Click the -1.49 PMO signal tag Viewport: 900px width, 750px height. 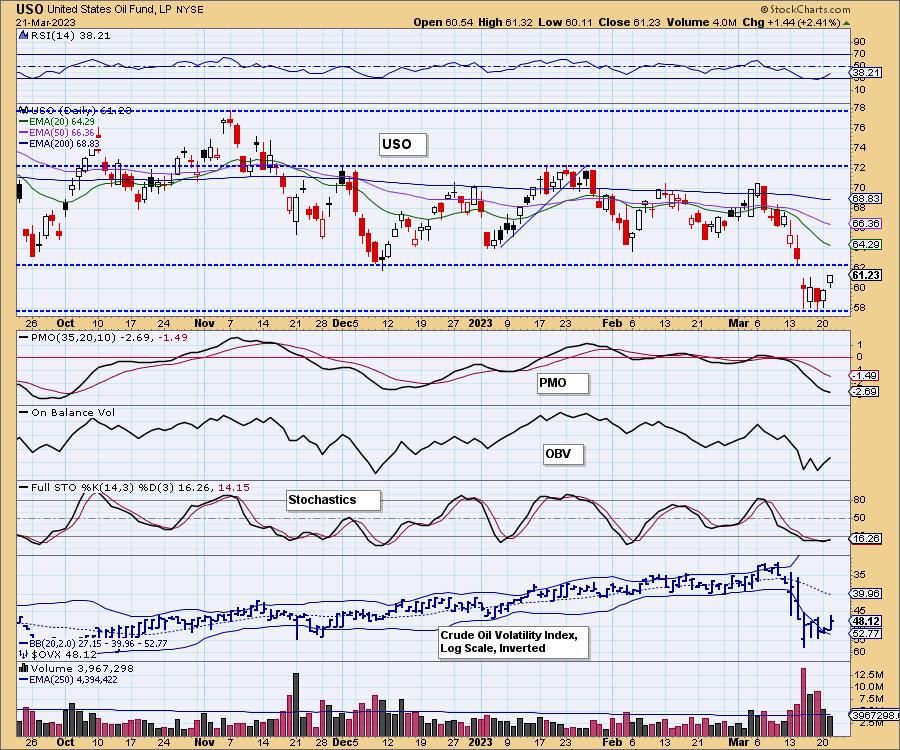pyautogui.click(x=864, y=376)
